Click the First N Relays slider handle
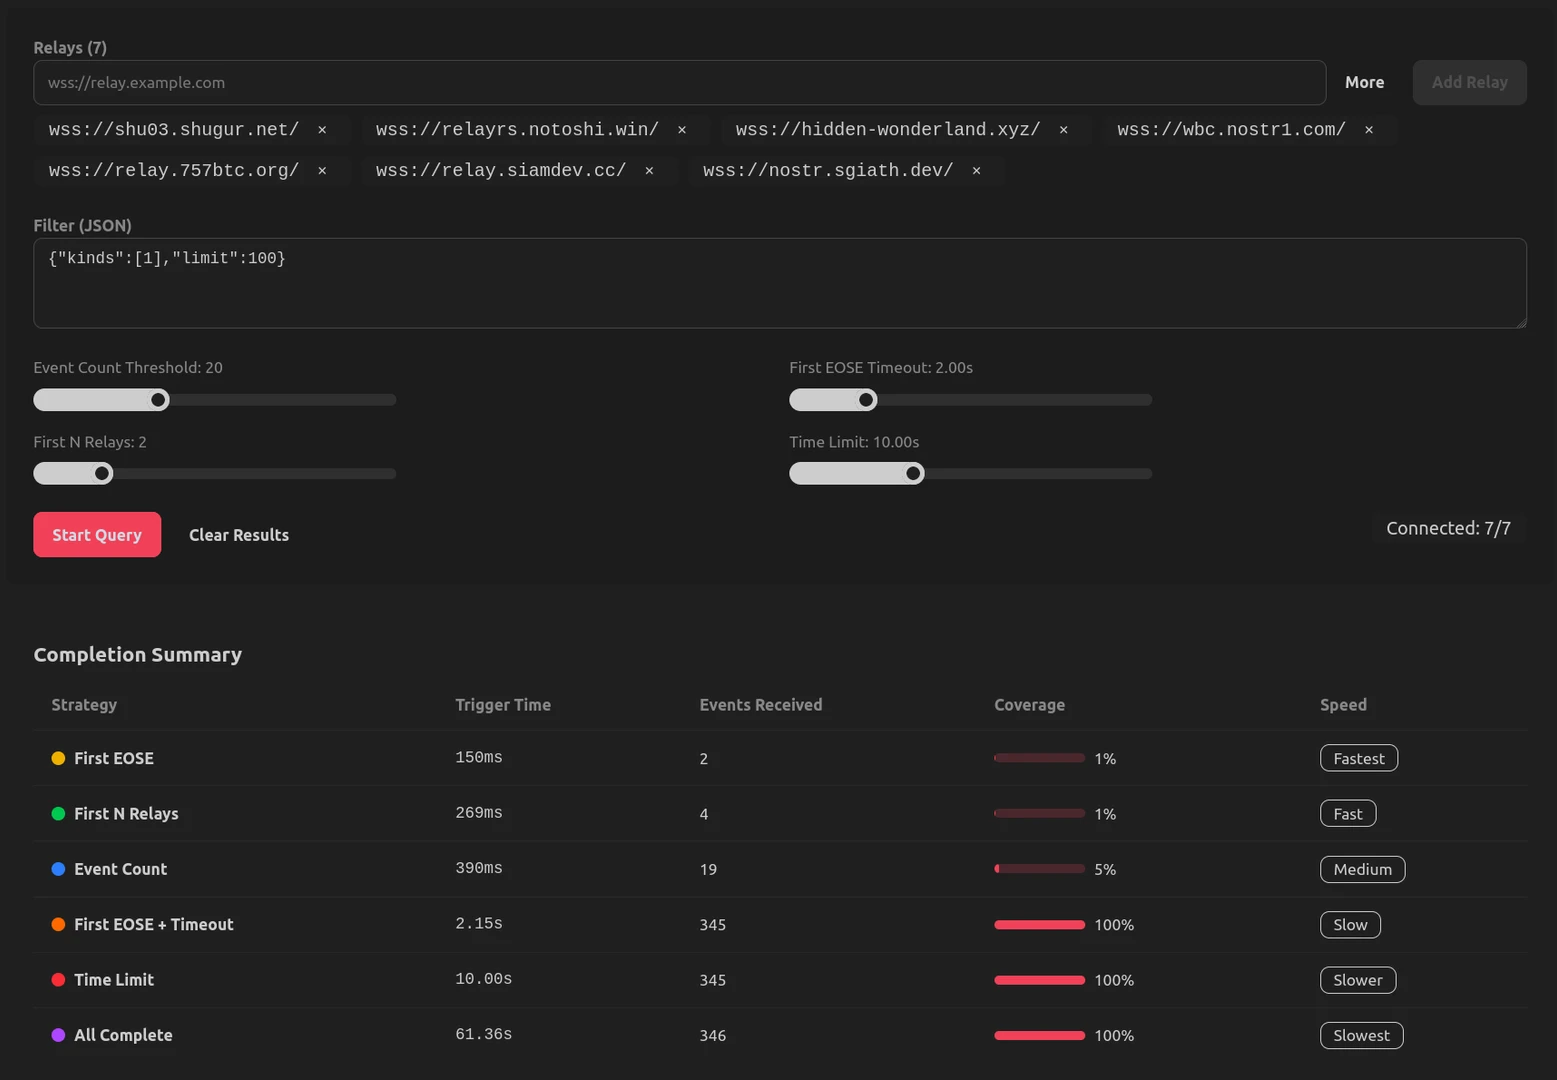The image size is (1557, 1080). [x=102, y=474]
